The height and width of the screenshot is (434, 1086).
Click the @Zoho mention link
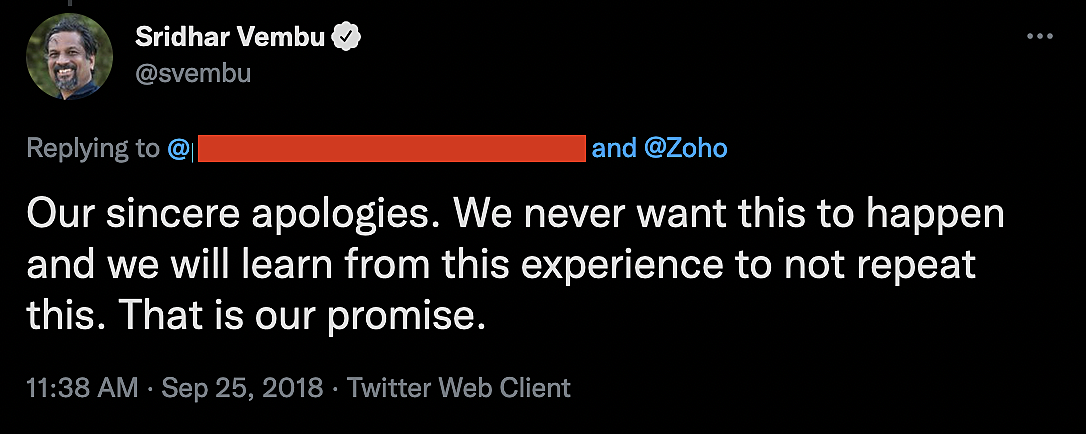pos(685,149)
